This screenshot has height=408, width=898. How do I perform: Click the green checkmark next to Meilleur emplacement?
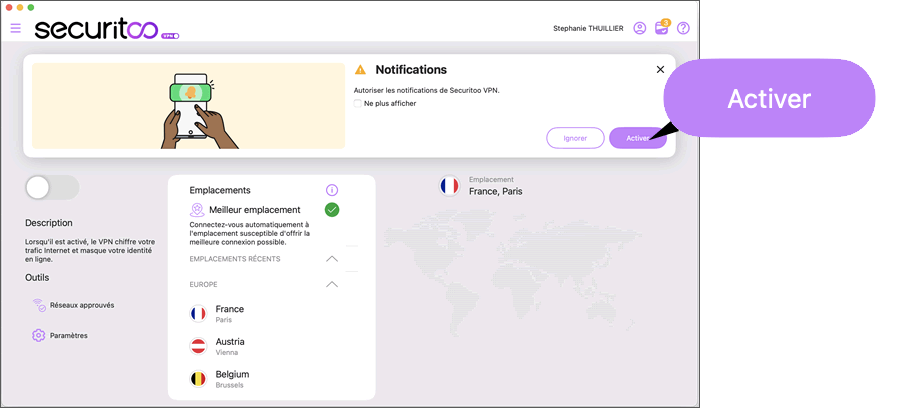point(332,210)
